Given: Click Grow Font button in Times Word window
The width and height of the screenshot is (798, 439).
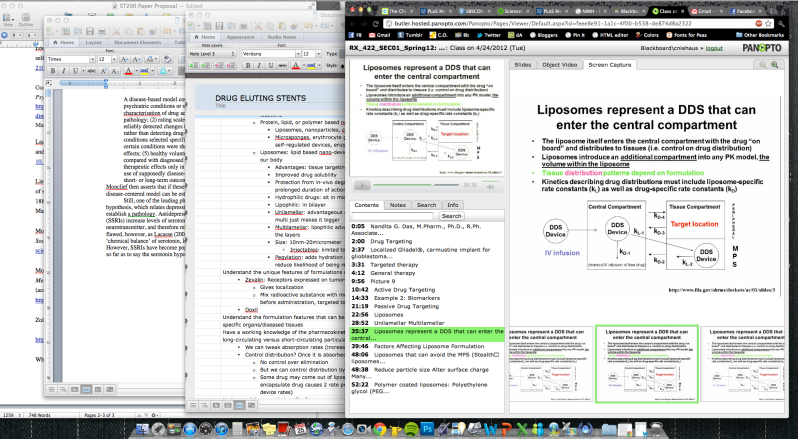Looking at the screenshot, I should [125, 60].
